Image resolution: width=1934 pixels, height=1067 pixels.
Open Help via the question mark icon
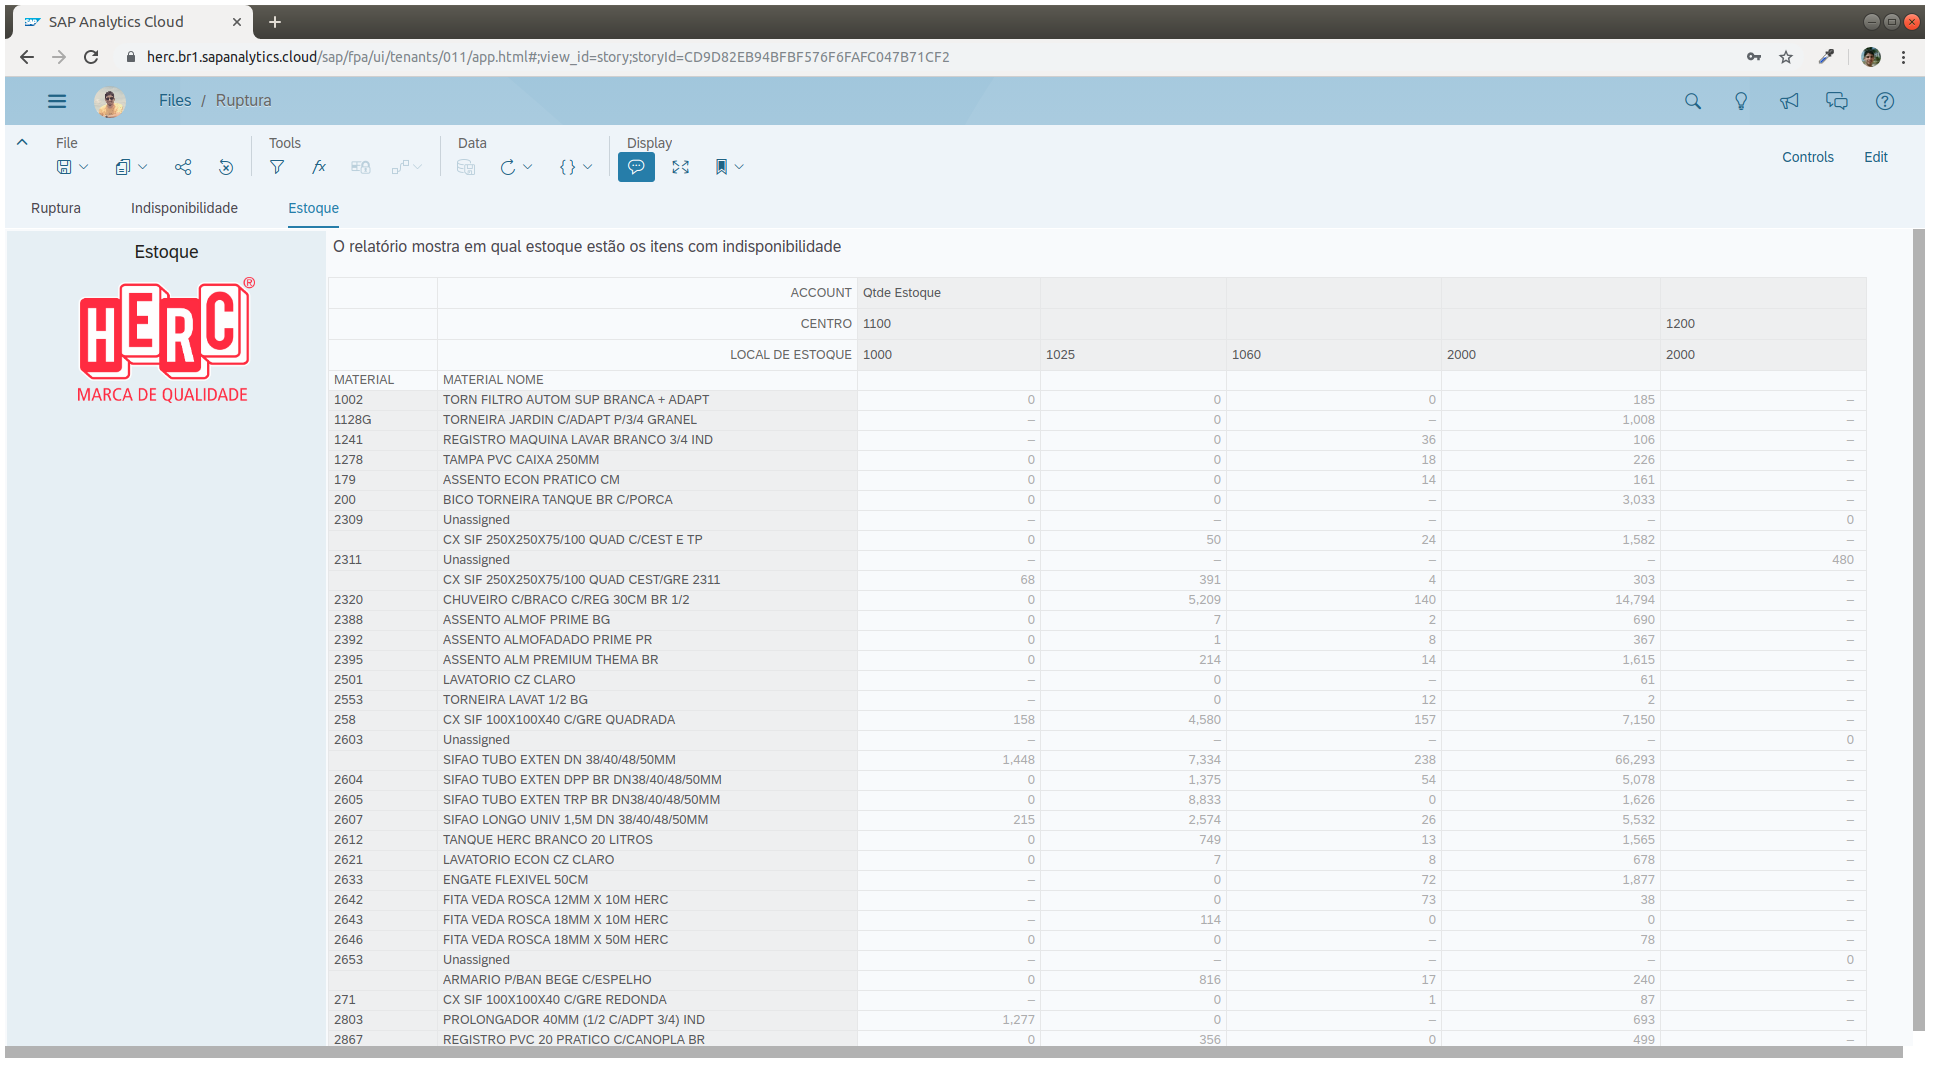[1885, 101]
